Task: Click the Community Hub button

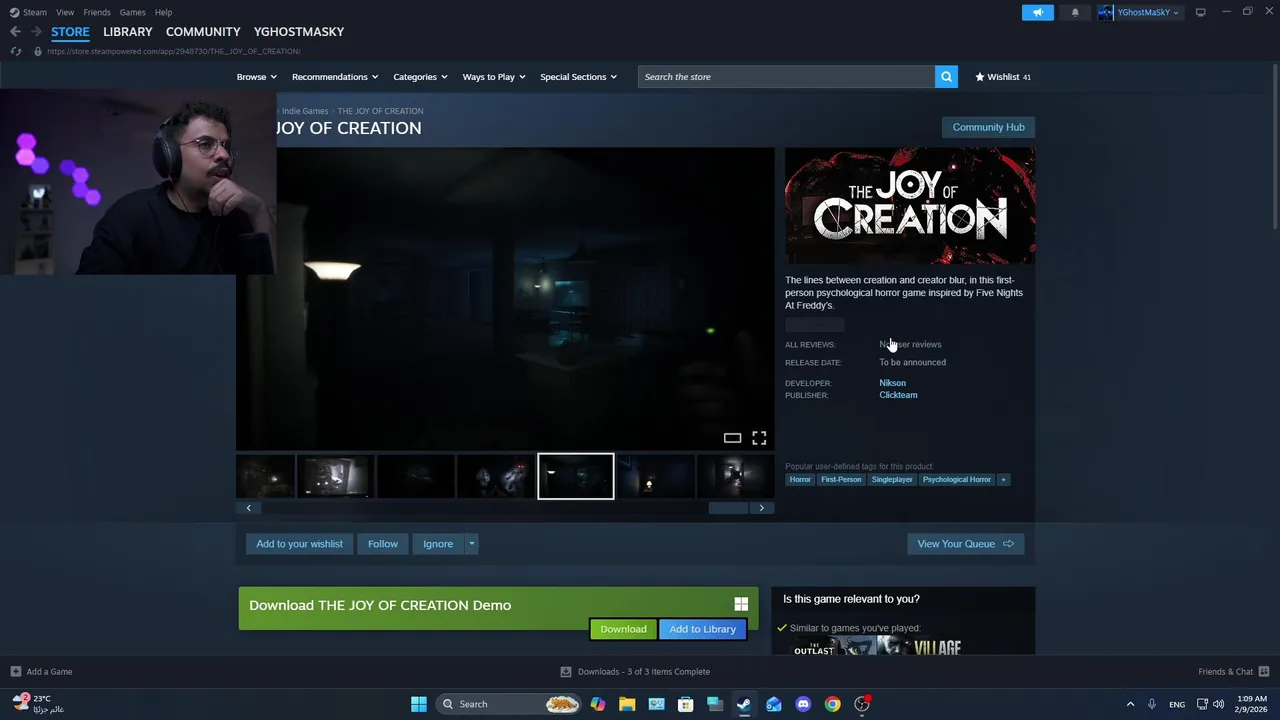Action: tap(988, 127)
